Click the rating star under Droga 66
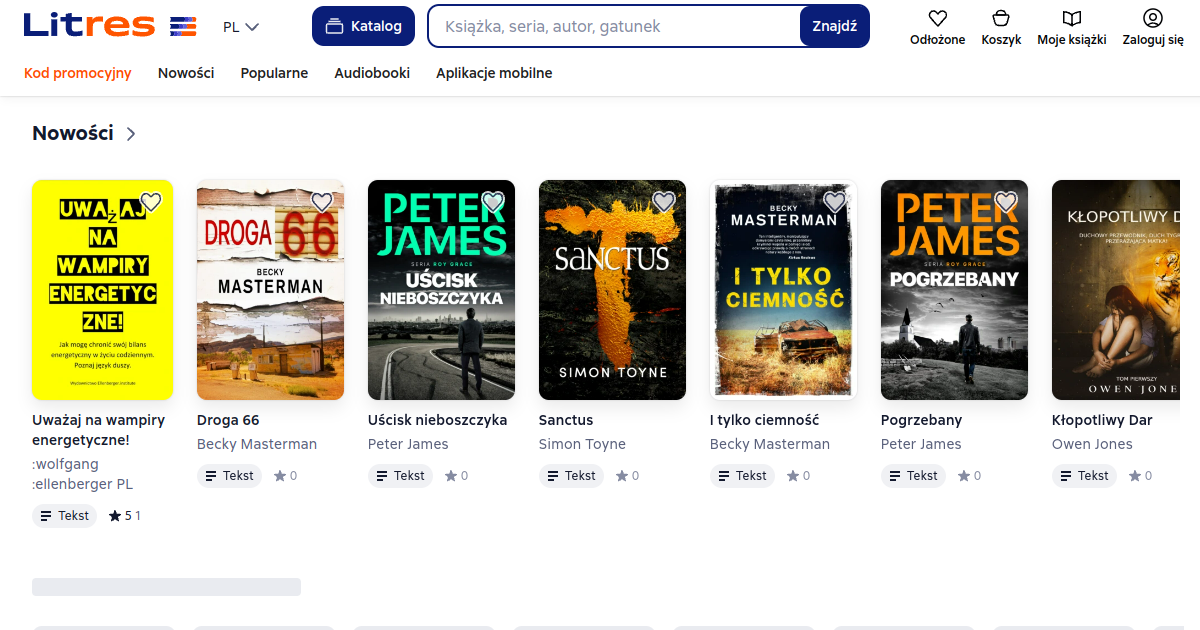This screenshot has height=630, width=1200. point(280,476)
